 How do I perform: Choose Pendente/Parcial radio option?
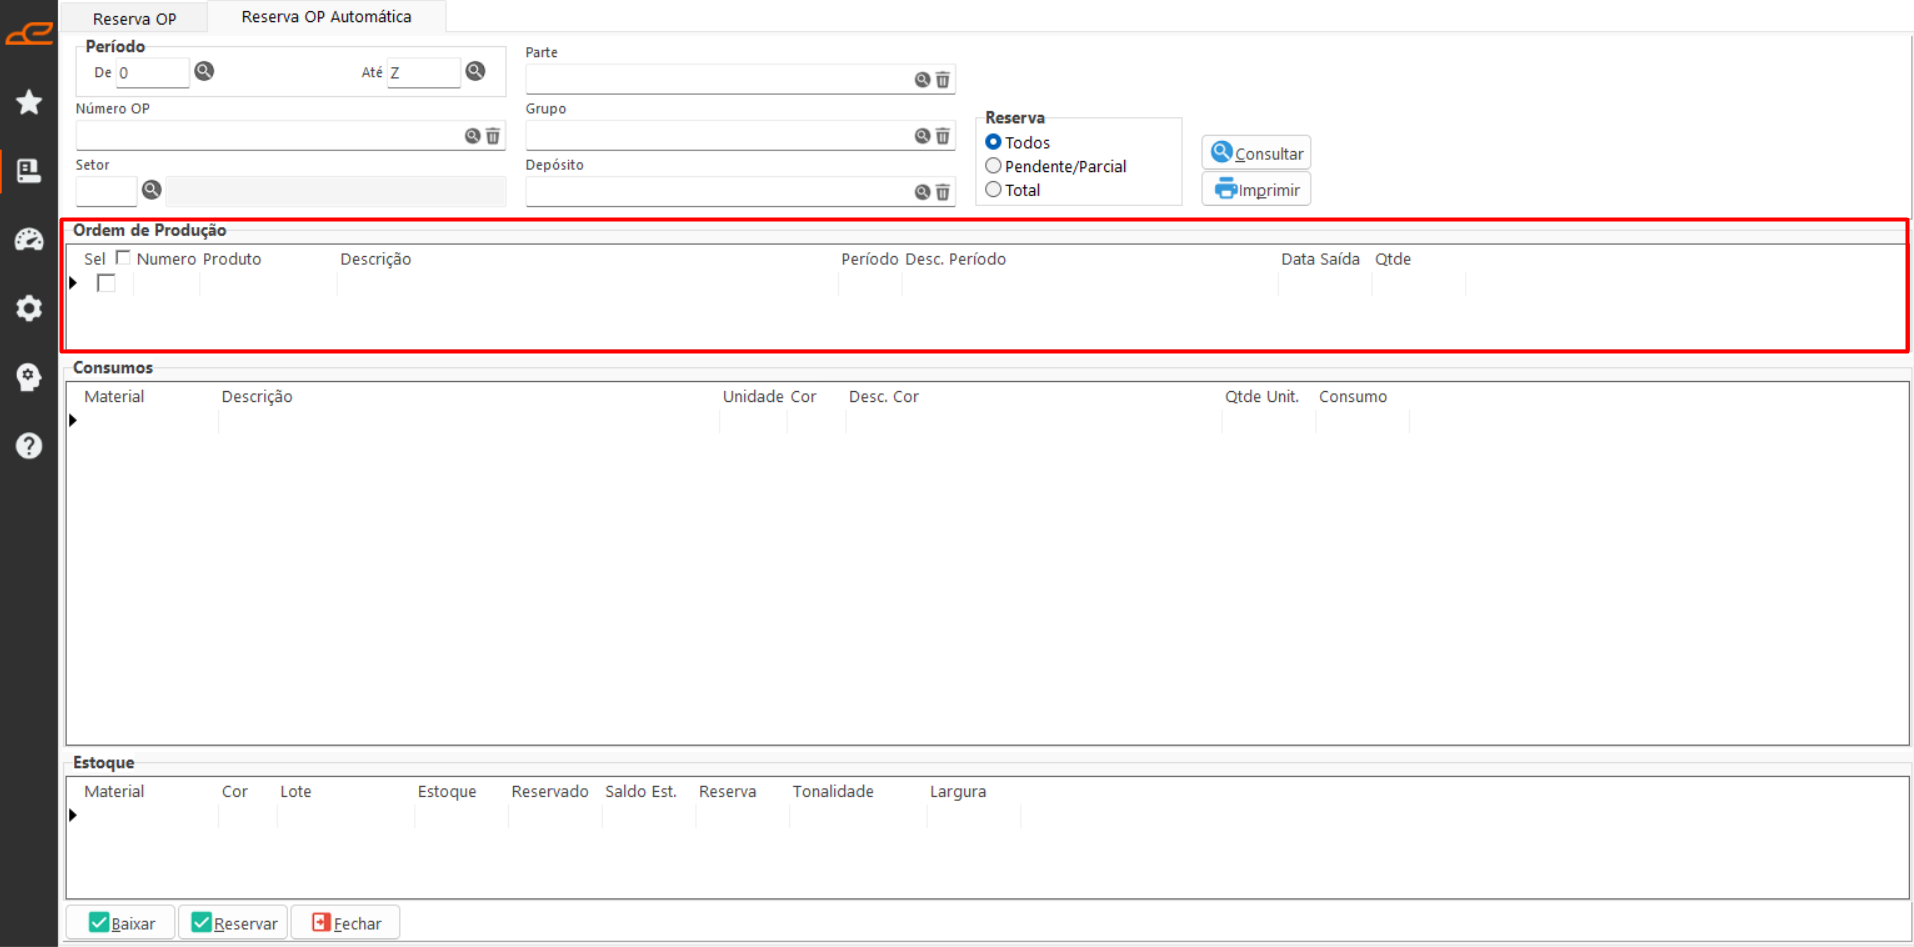pos(994,166)
